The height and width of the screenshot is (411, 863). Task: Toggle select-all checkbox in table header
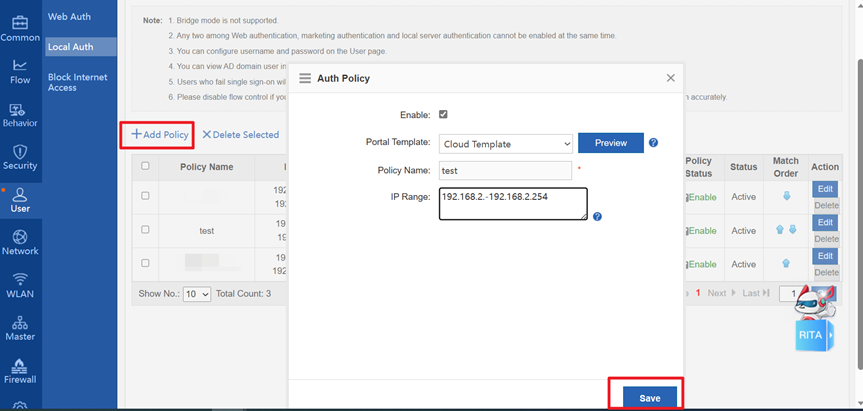[x=145, y=166]
